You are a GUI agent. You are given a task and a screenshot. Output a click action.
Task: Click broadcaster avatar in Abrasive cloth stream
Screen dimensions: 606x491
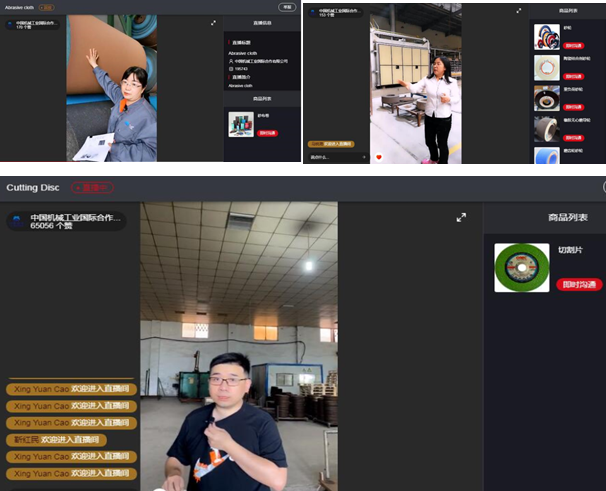(x=9, y=24)
